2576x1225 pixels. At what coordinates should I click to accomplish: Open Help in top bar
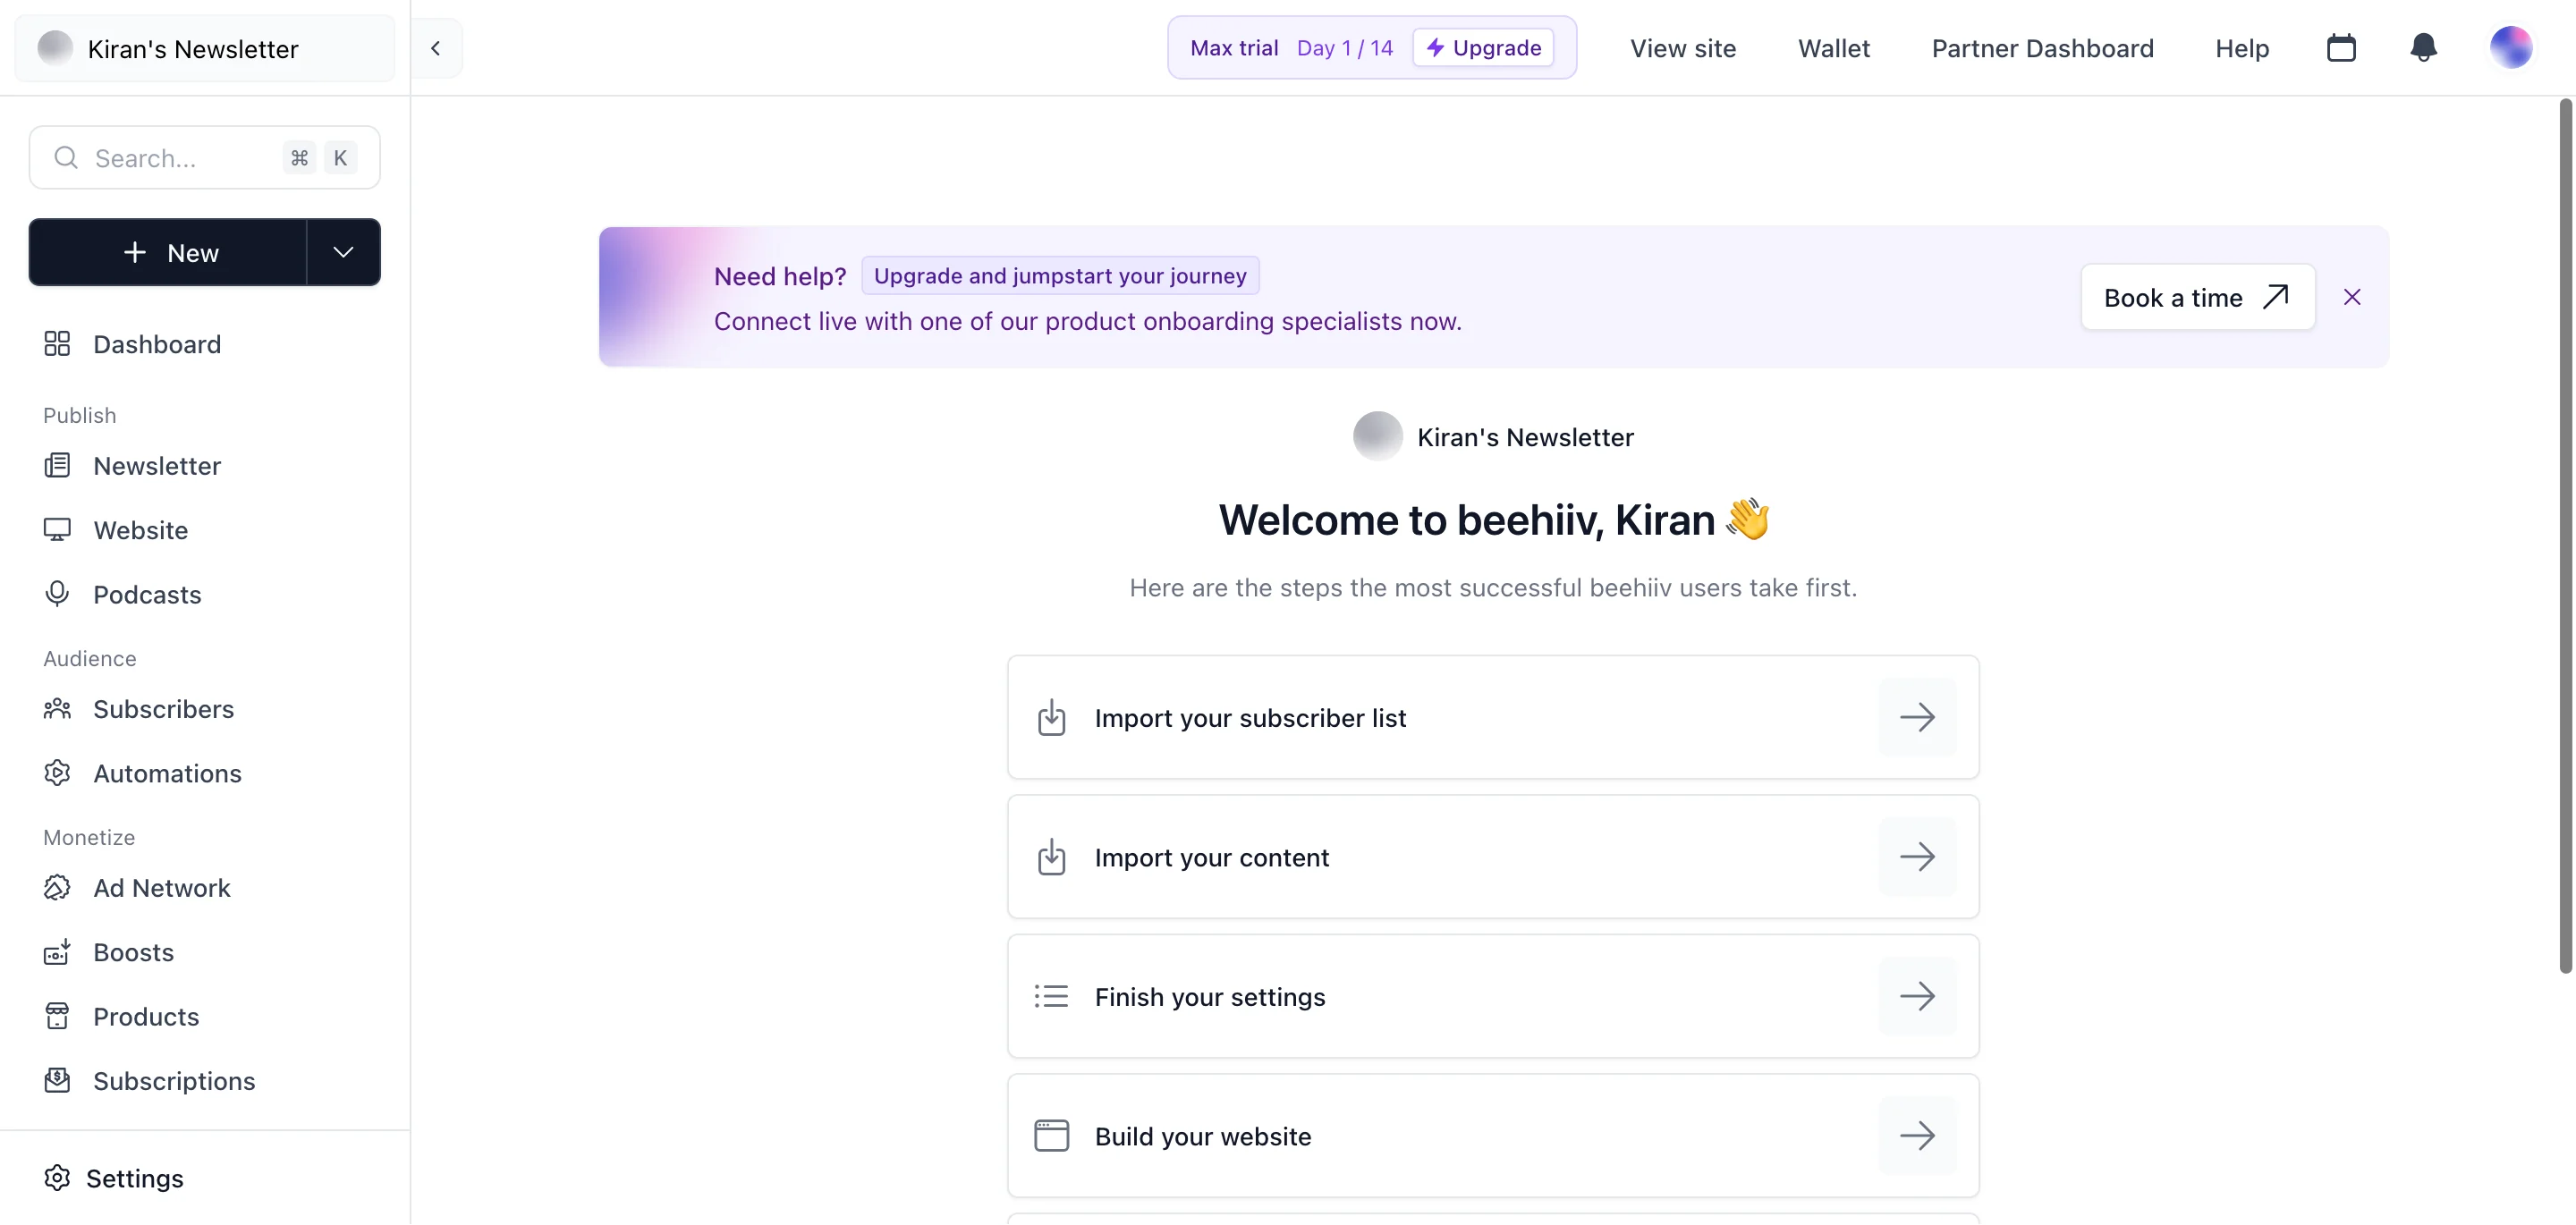2241,48
